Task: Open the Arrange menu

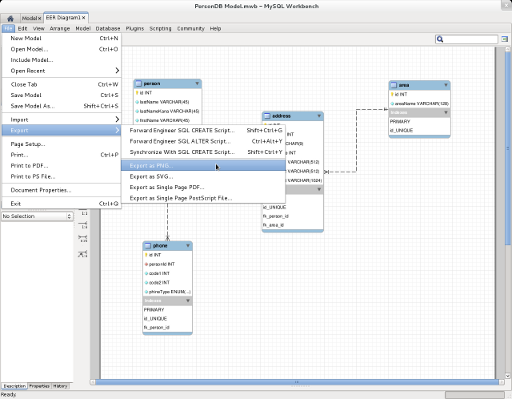Action: click(x=60, y=29)
